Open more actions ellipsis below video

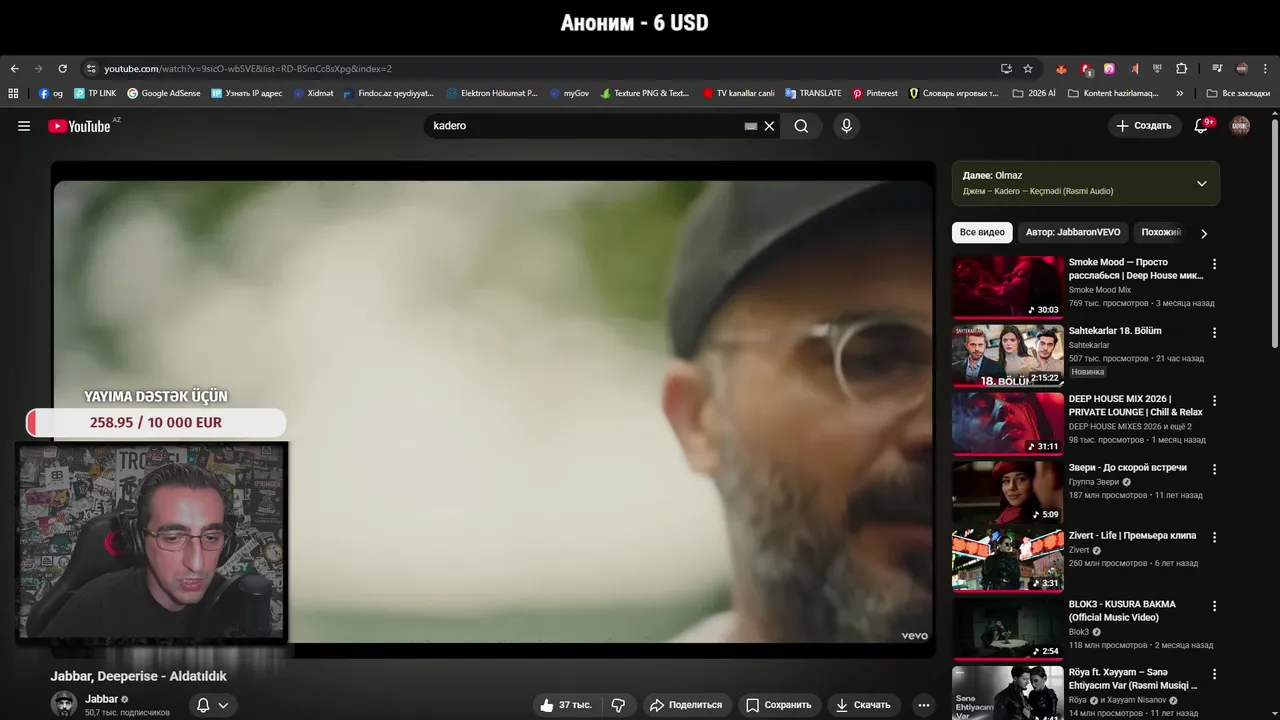[924, 705]
